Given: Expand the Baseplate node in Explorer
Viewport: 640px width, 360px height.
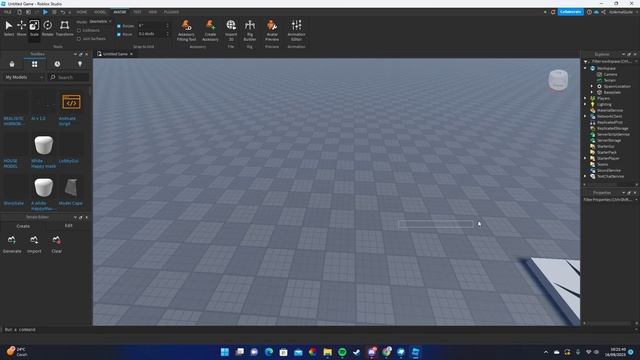Looking at the screenshot, I should [592, 92].
